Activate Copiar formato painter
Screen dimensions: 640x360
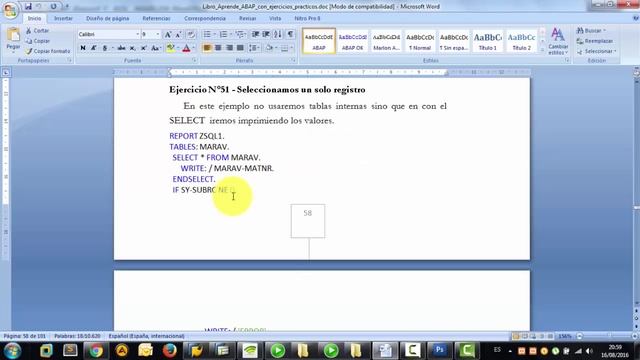point(48,51)
